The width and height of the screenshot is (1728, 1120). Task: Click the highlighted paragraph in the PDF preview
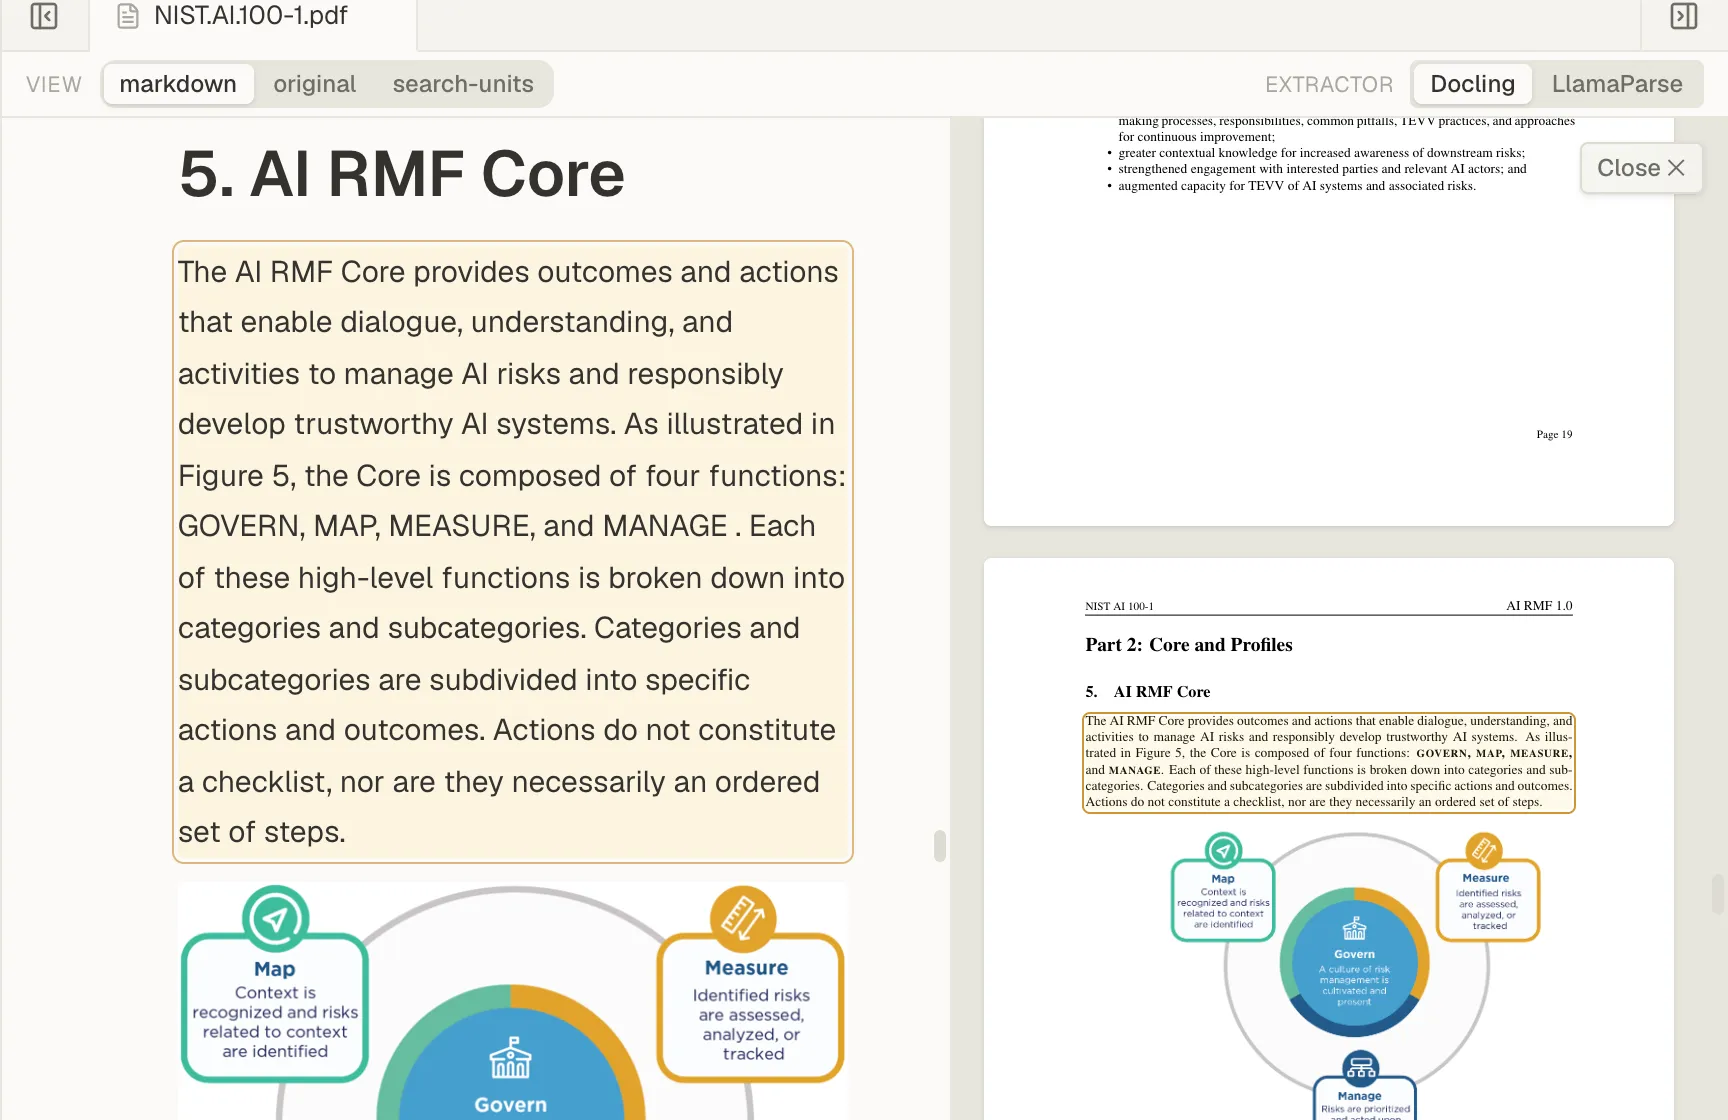(x=1329, y=762)
